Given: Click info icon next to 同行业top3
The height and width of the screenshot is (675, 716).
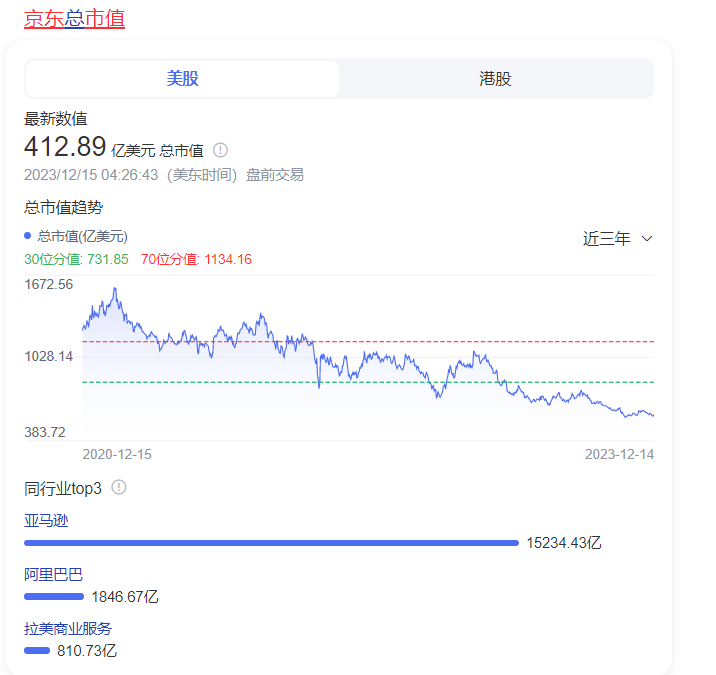Looking at the screenshot, I should click(x=119, y=487).
